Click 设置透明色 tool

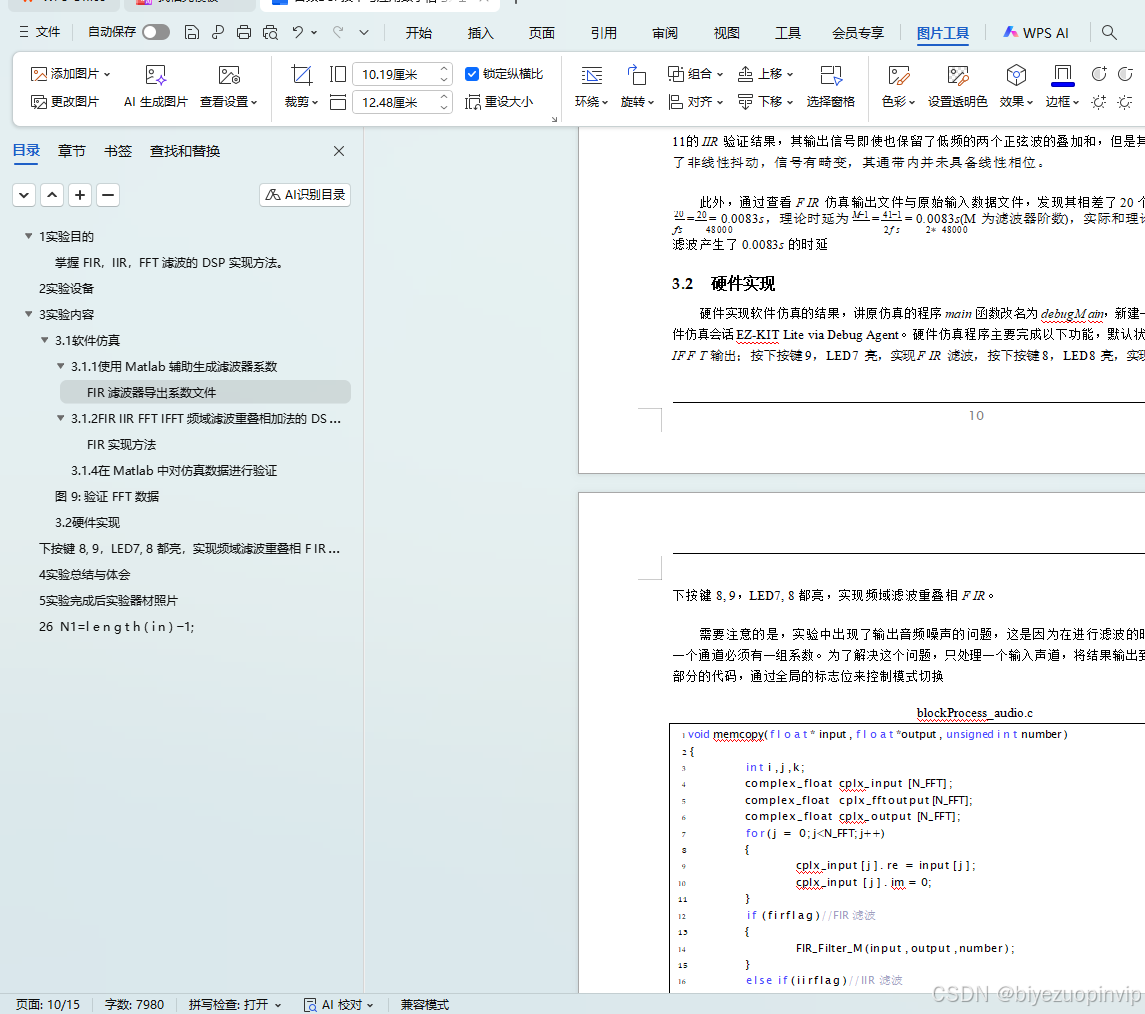957,87
